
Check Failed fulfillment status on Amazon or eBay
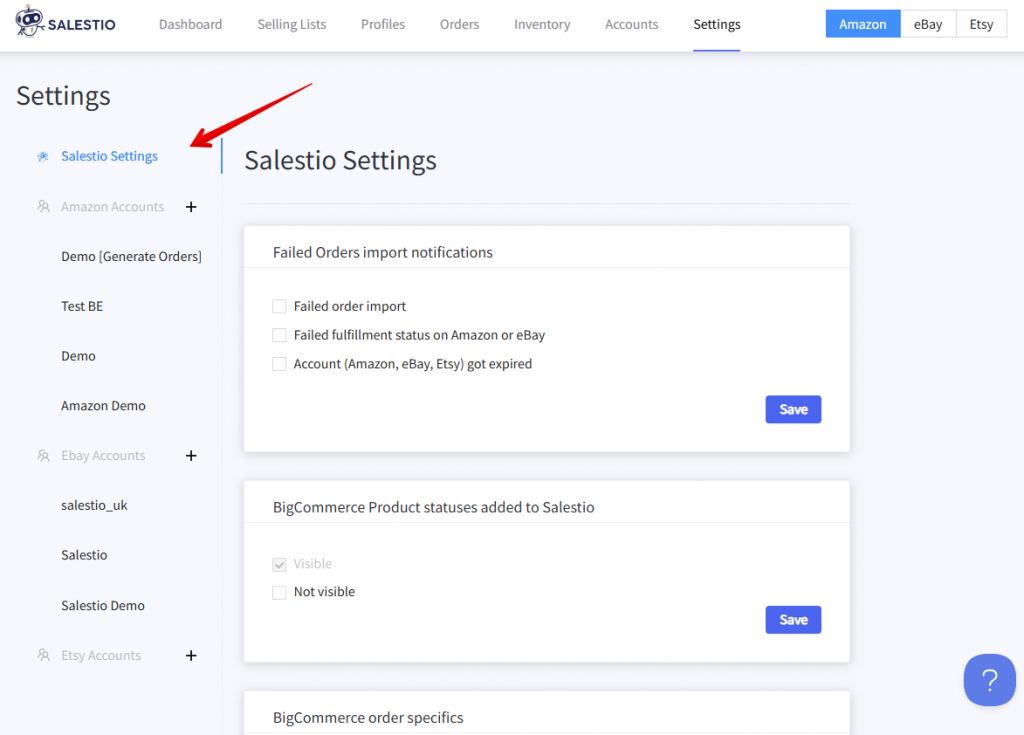(x=280, y=335)
